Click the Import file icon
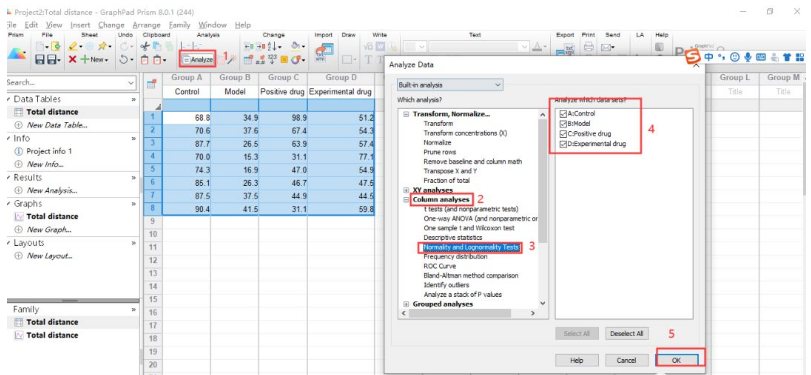This screenshot has width=811, height=375. [x=326, y=52]
